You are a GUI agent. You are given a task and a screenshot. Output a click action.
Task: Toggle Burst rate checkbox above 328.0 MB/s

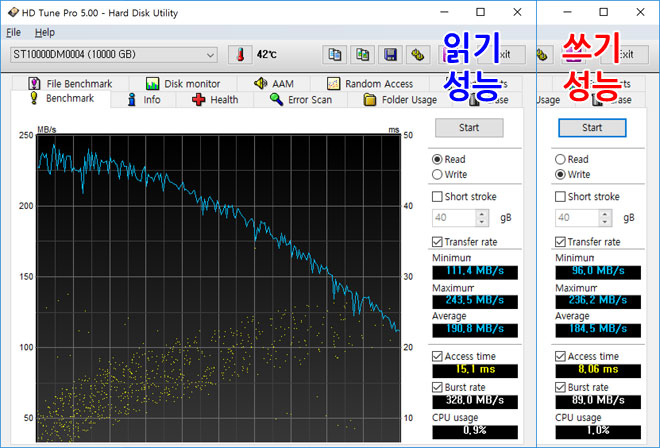coord(437,387)
